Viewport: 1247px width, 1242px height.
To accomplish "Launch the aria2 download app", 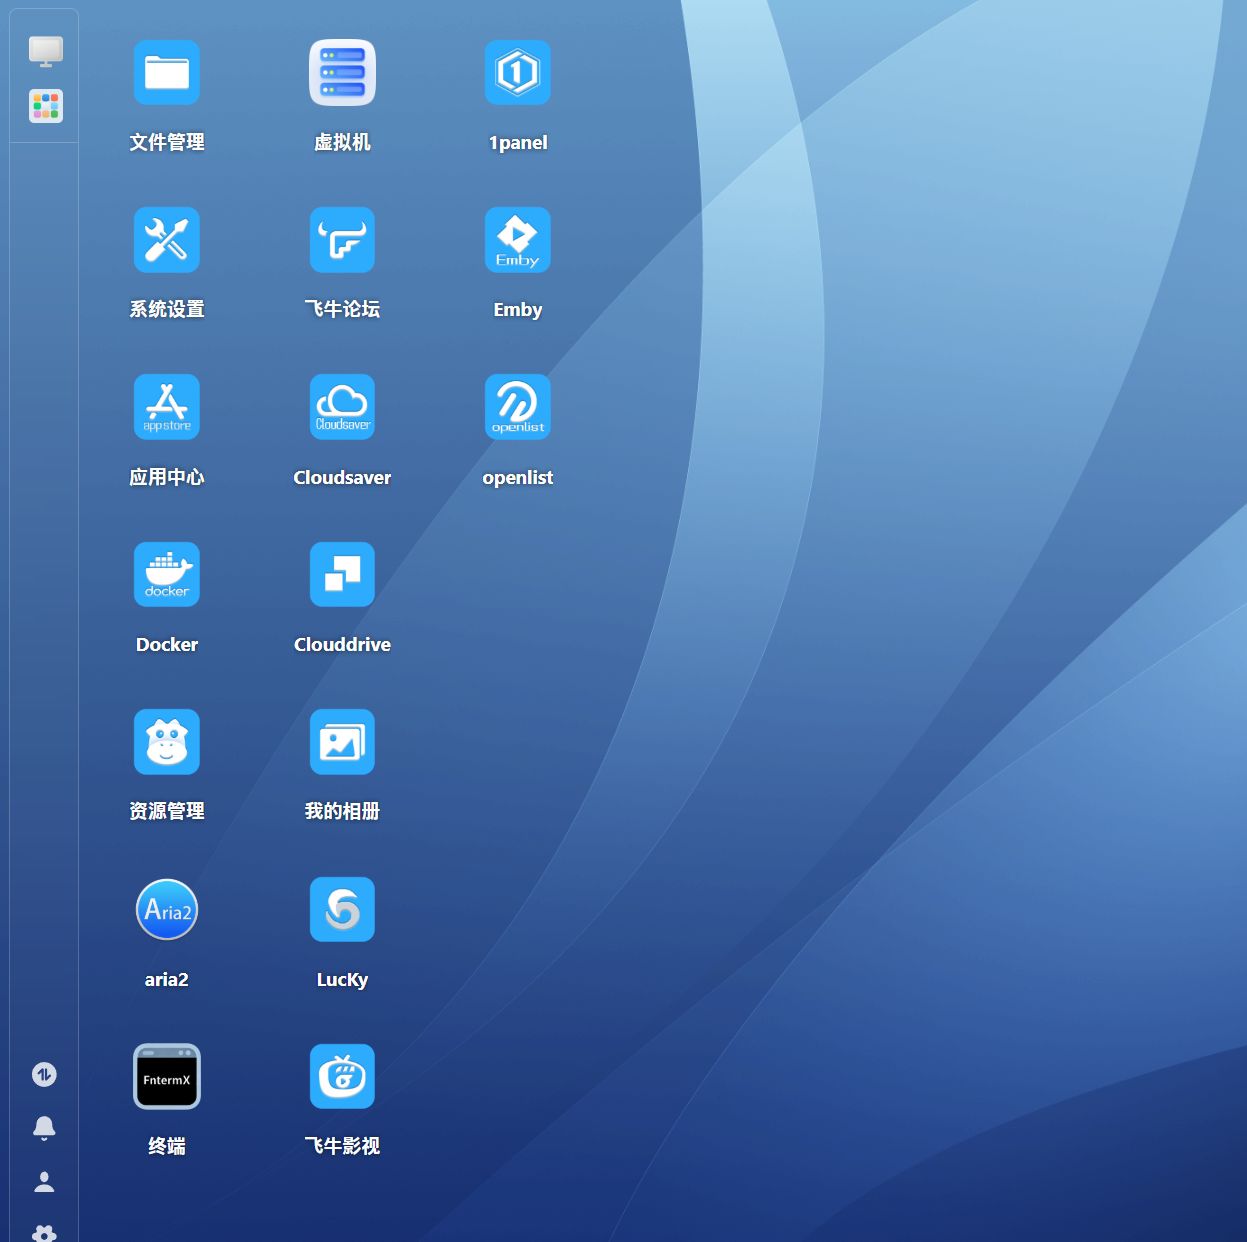I will (x=167, y=909).
